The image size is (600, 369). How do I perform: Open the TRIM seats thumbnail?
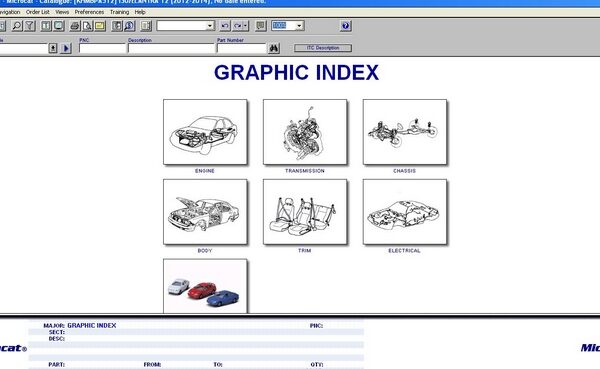(x=305, y=212)
